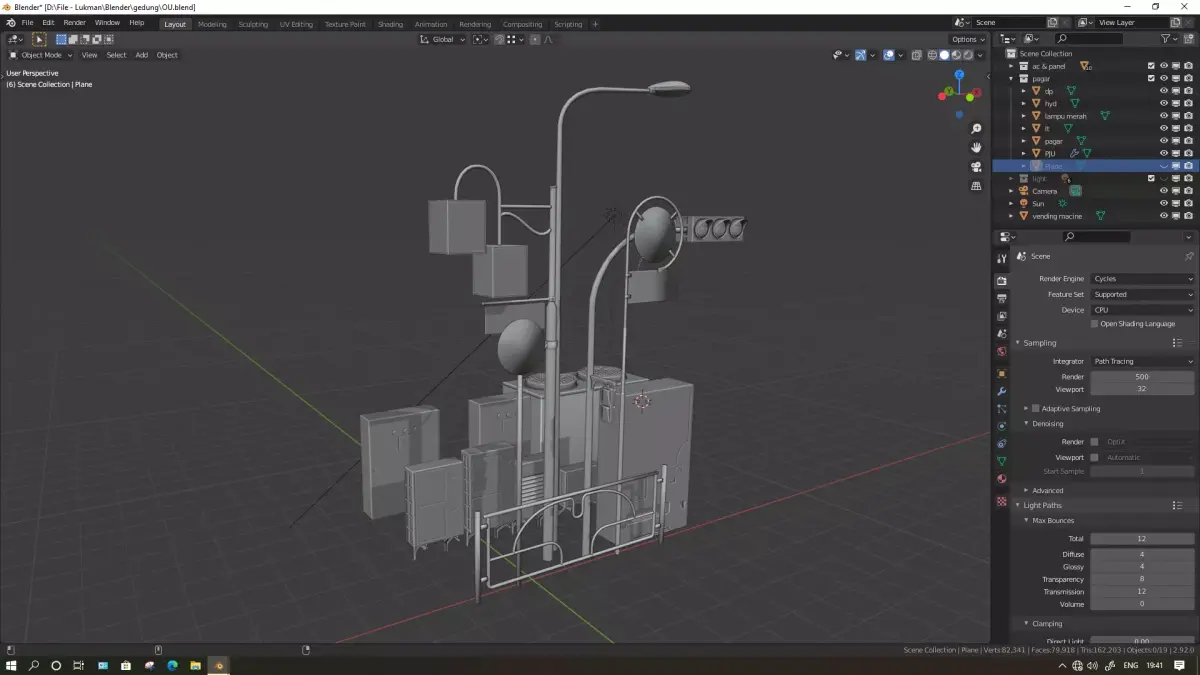
Task: Pin the Scene properties panel
Action: (1189, 256)
